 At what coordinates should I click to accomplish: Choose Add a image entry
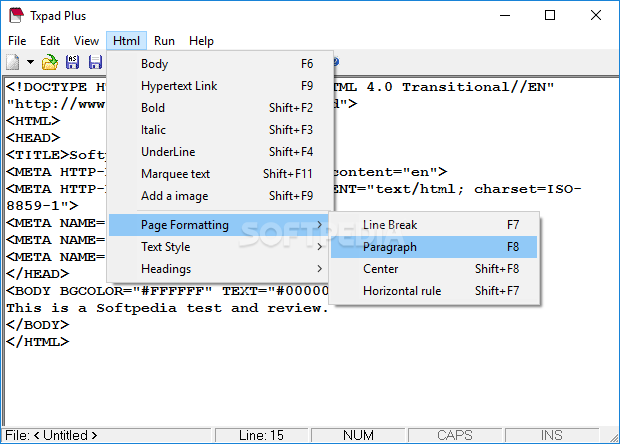click(x=221, y=196)
